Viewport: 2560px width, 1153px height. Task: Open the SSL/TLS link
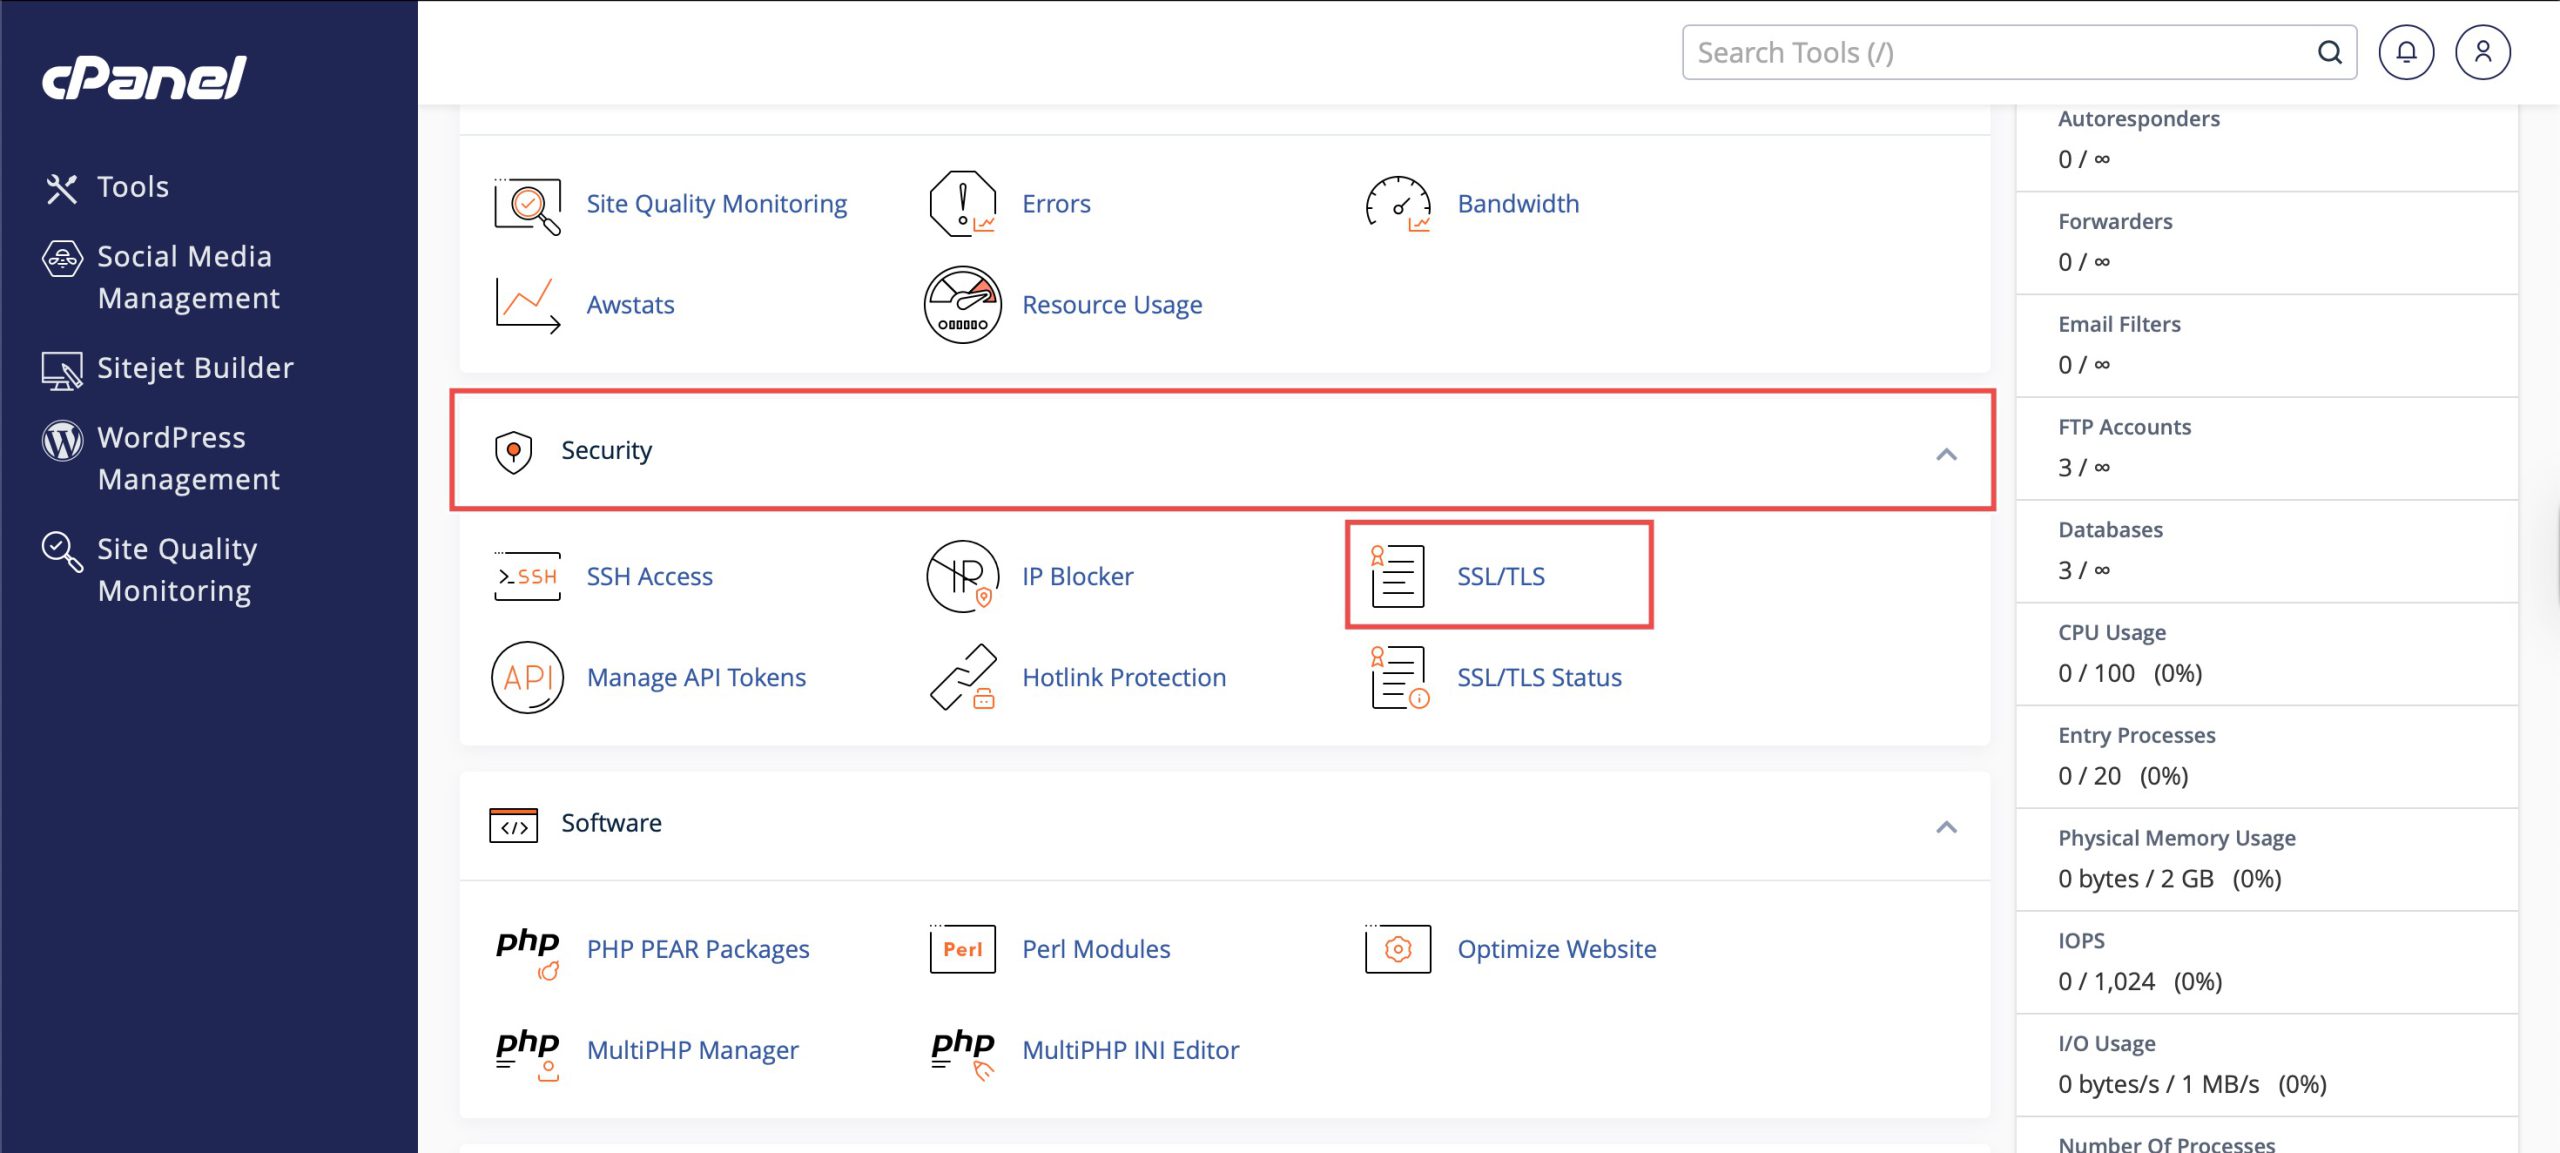tap(1500, 577)
